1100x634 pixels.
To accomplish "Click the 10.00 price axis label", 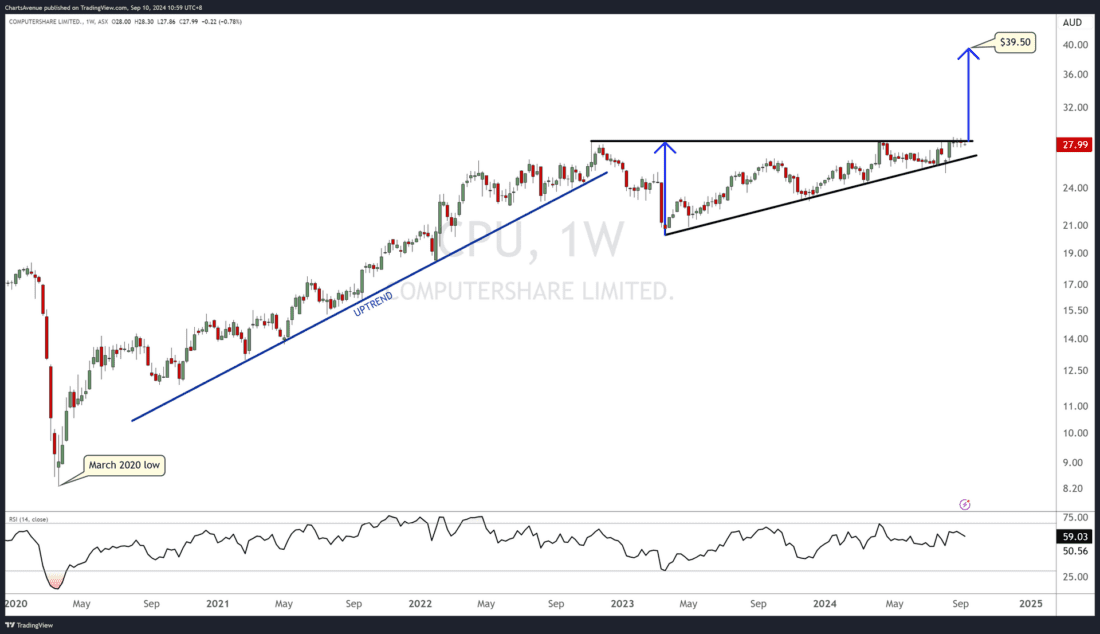I will point(1075,433).
